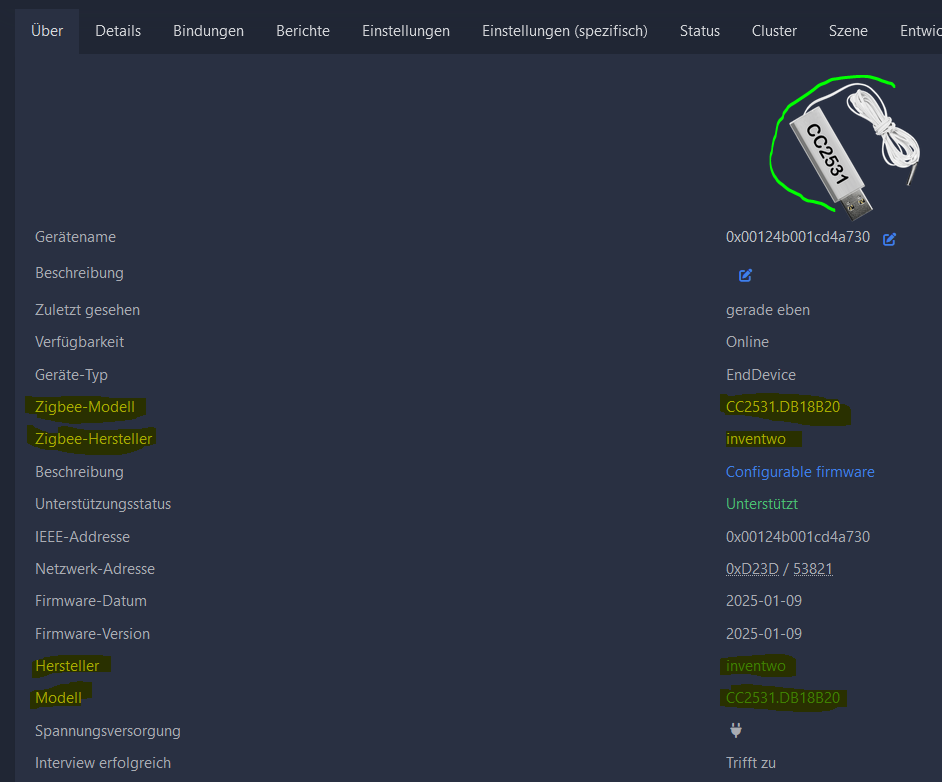The image size is (942, 782).
Task: Click the Online availability value
Action: coord(747,342)
